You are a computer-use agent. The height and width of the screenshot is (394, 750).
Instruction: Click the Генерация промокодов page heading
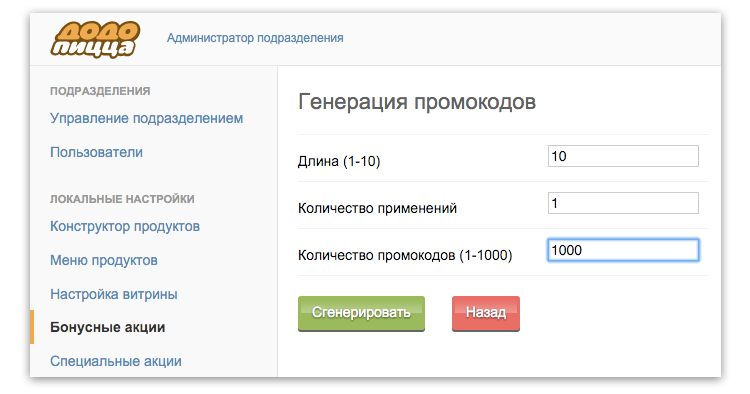[x=417, y=101]
